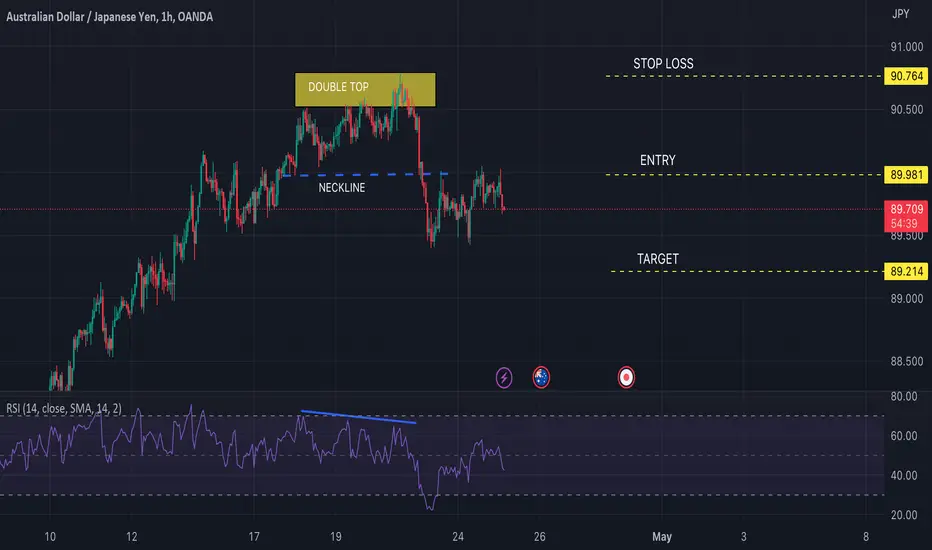932x550 pixels.
Task: Click the JPY currency label
Action: 900,14
